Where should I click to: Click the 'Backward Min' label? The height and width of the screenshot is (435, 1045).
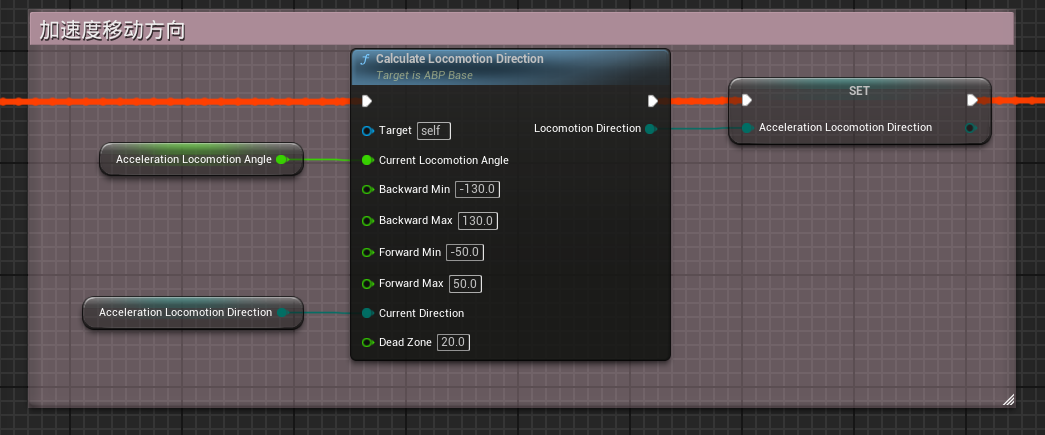415,189
